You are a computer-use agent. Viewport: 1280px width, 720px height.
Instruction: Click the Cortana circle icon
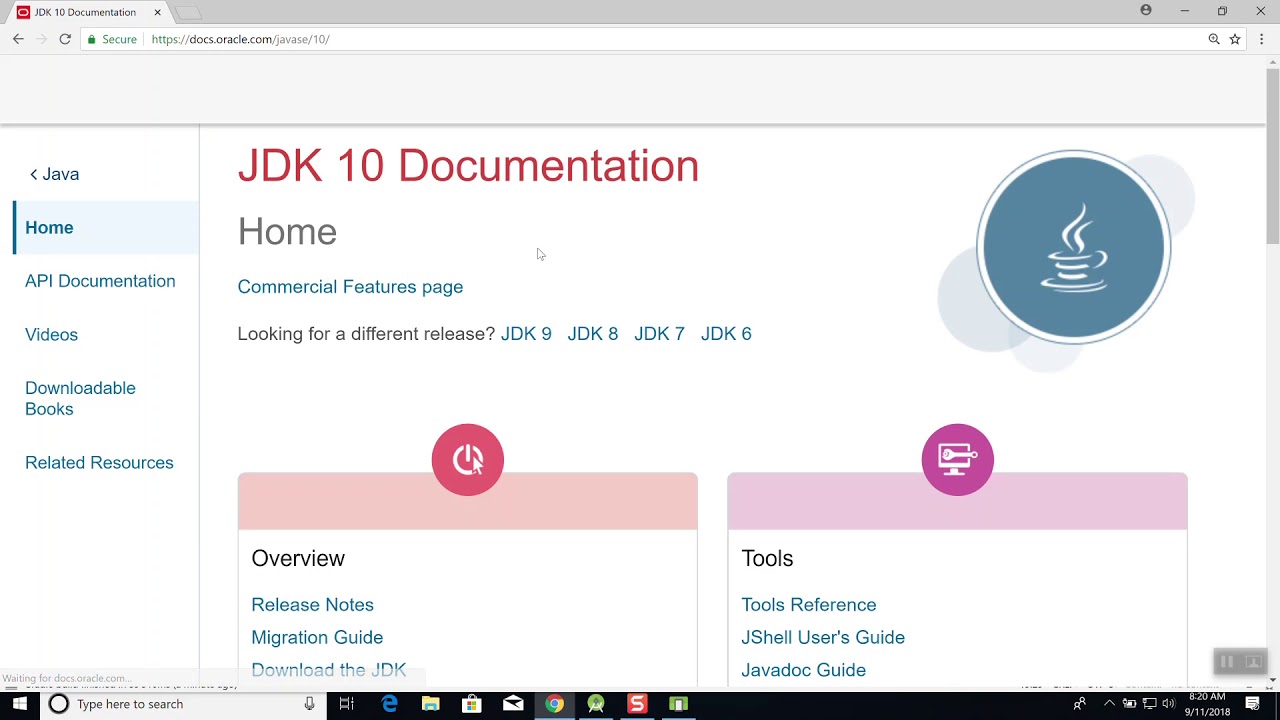pyautogui.click(x=59, y=704)
